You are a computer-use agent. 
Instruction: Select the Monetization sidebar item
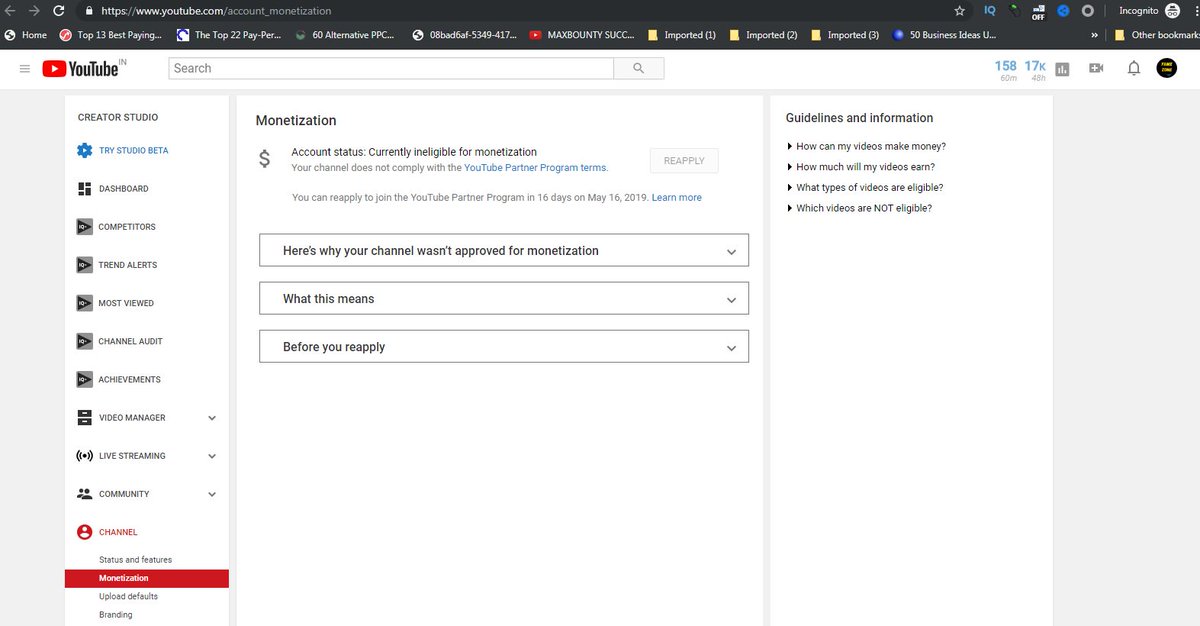pos(147,578)
